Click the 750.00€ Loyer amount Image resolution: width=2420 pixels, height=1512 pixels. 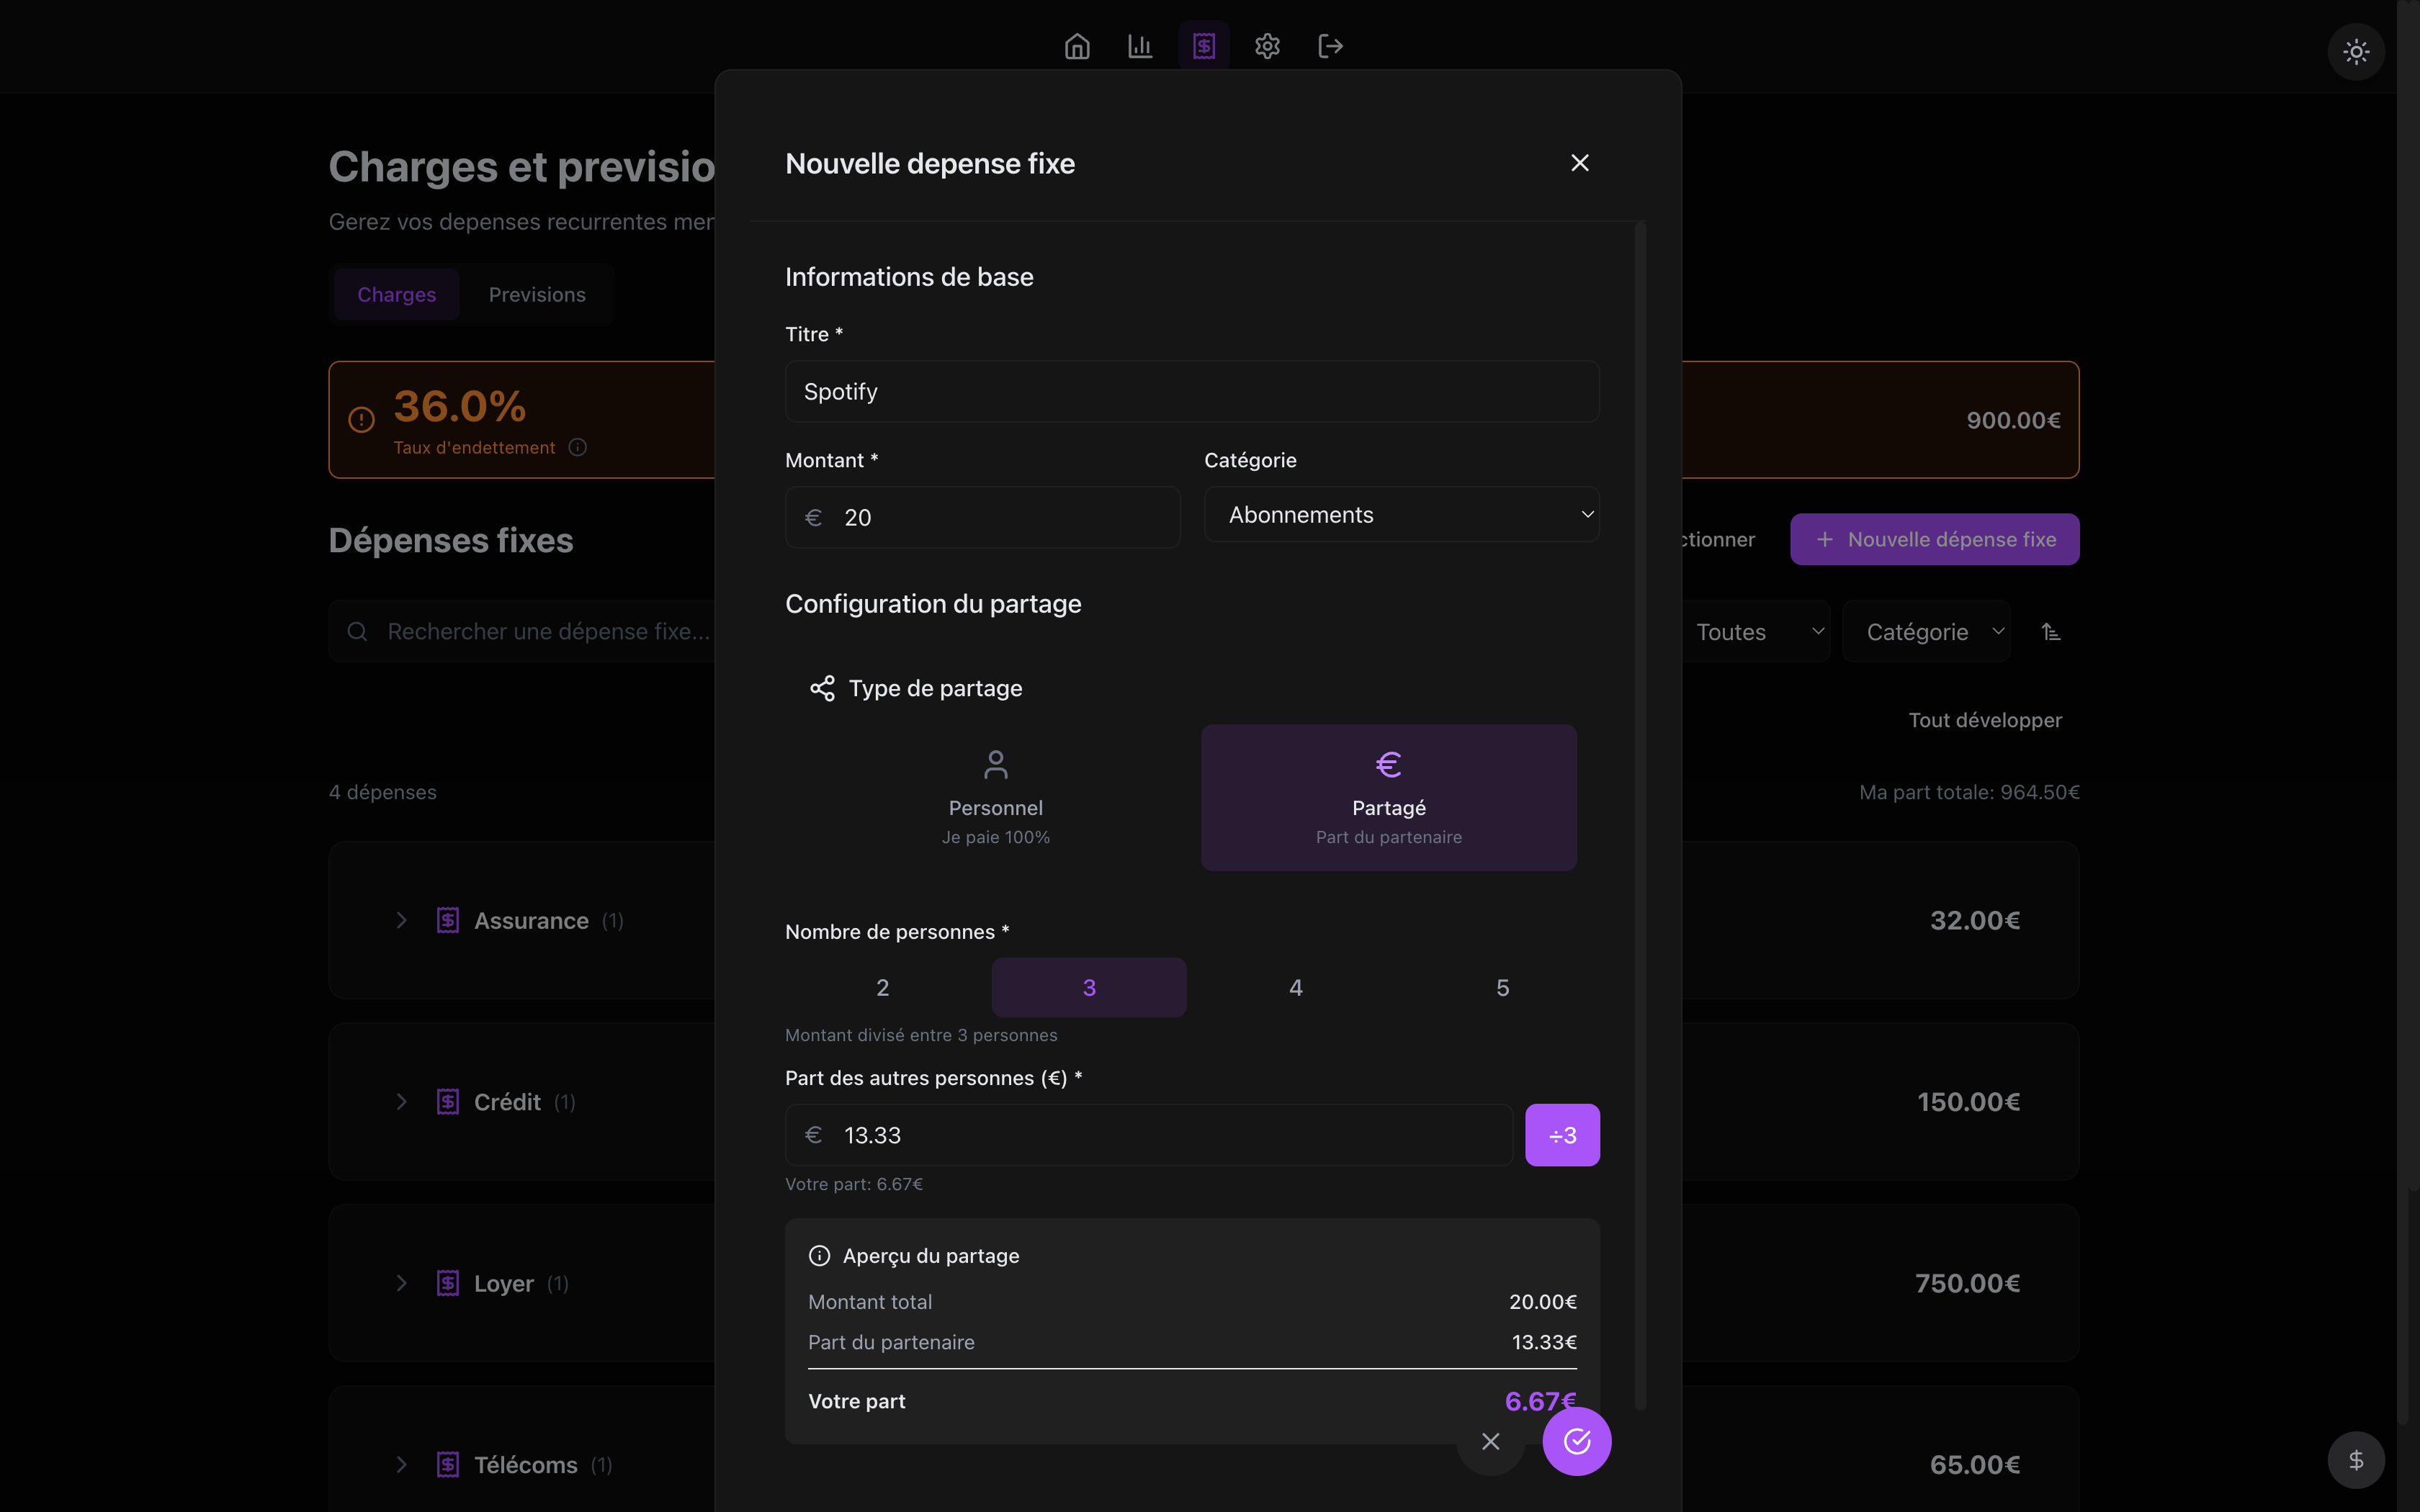pos(1967,1283)
